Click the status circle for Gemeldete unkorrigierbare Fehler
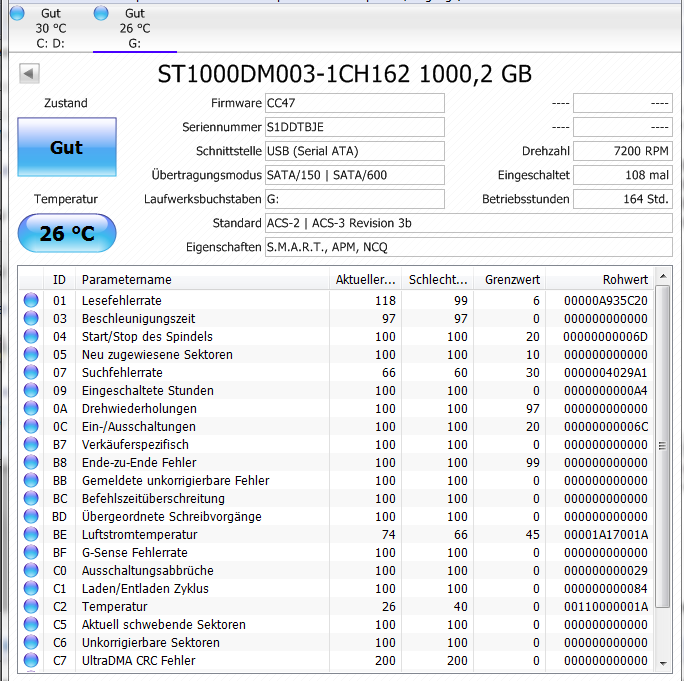 (31, 480)
